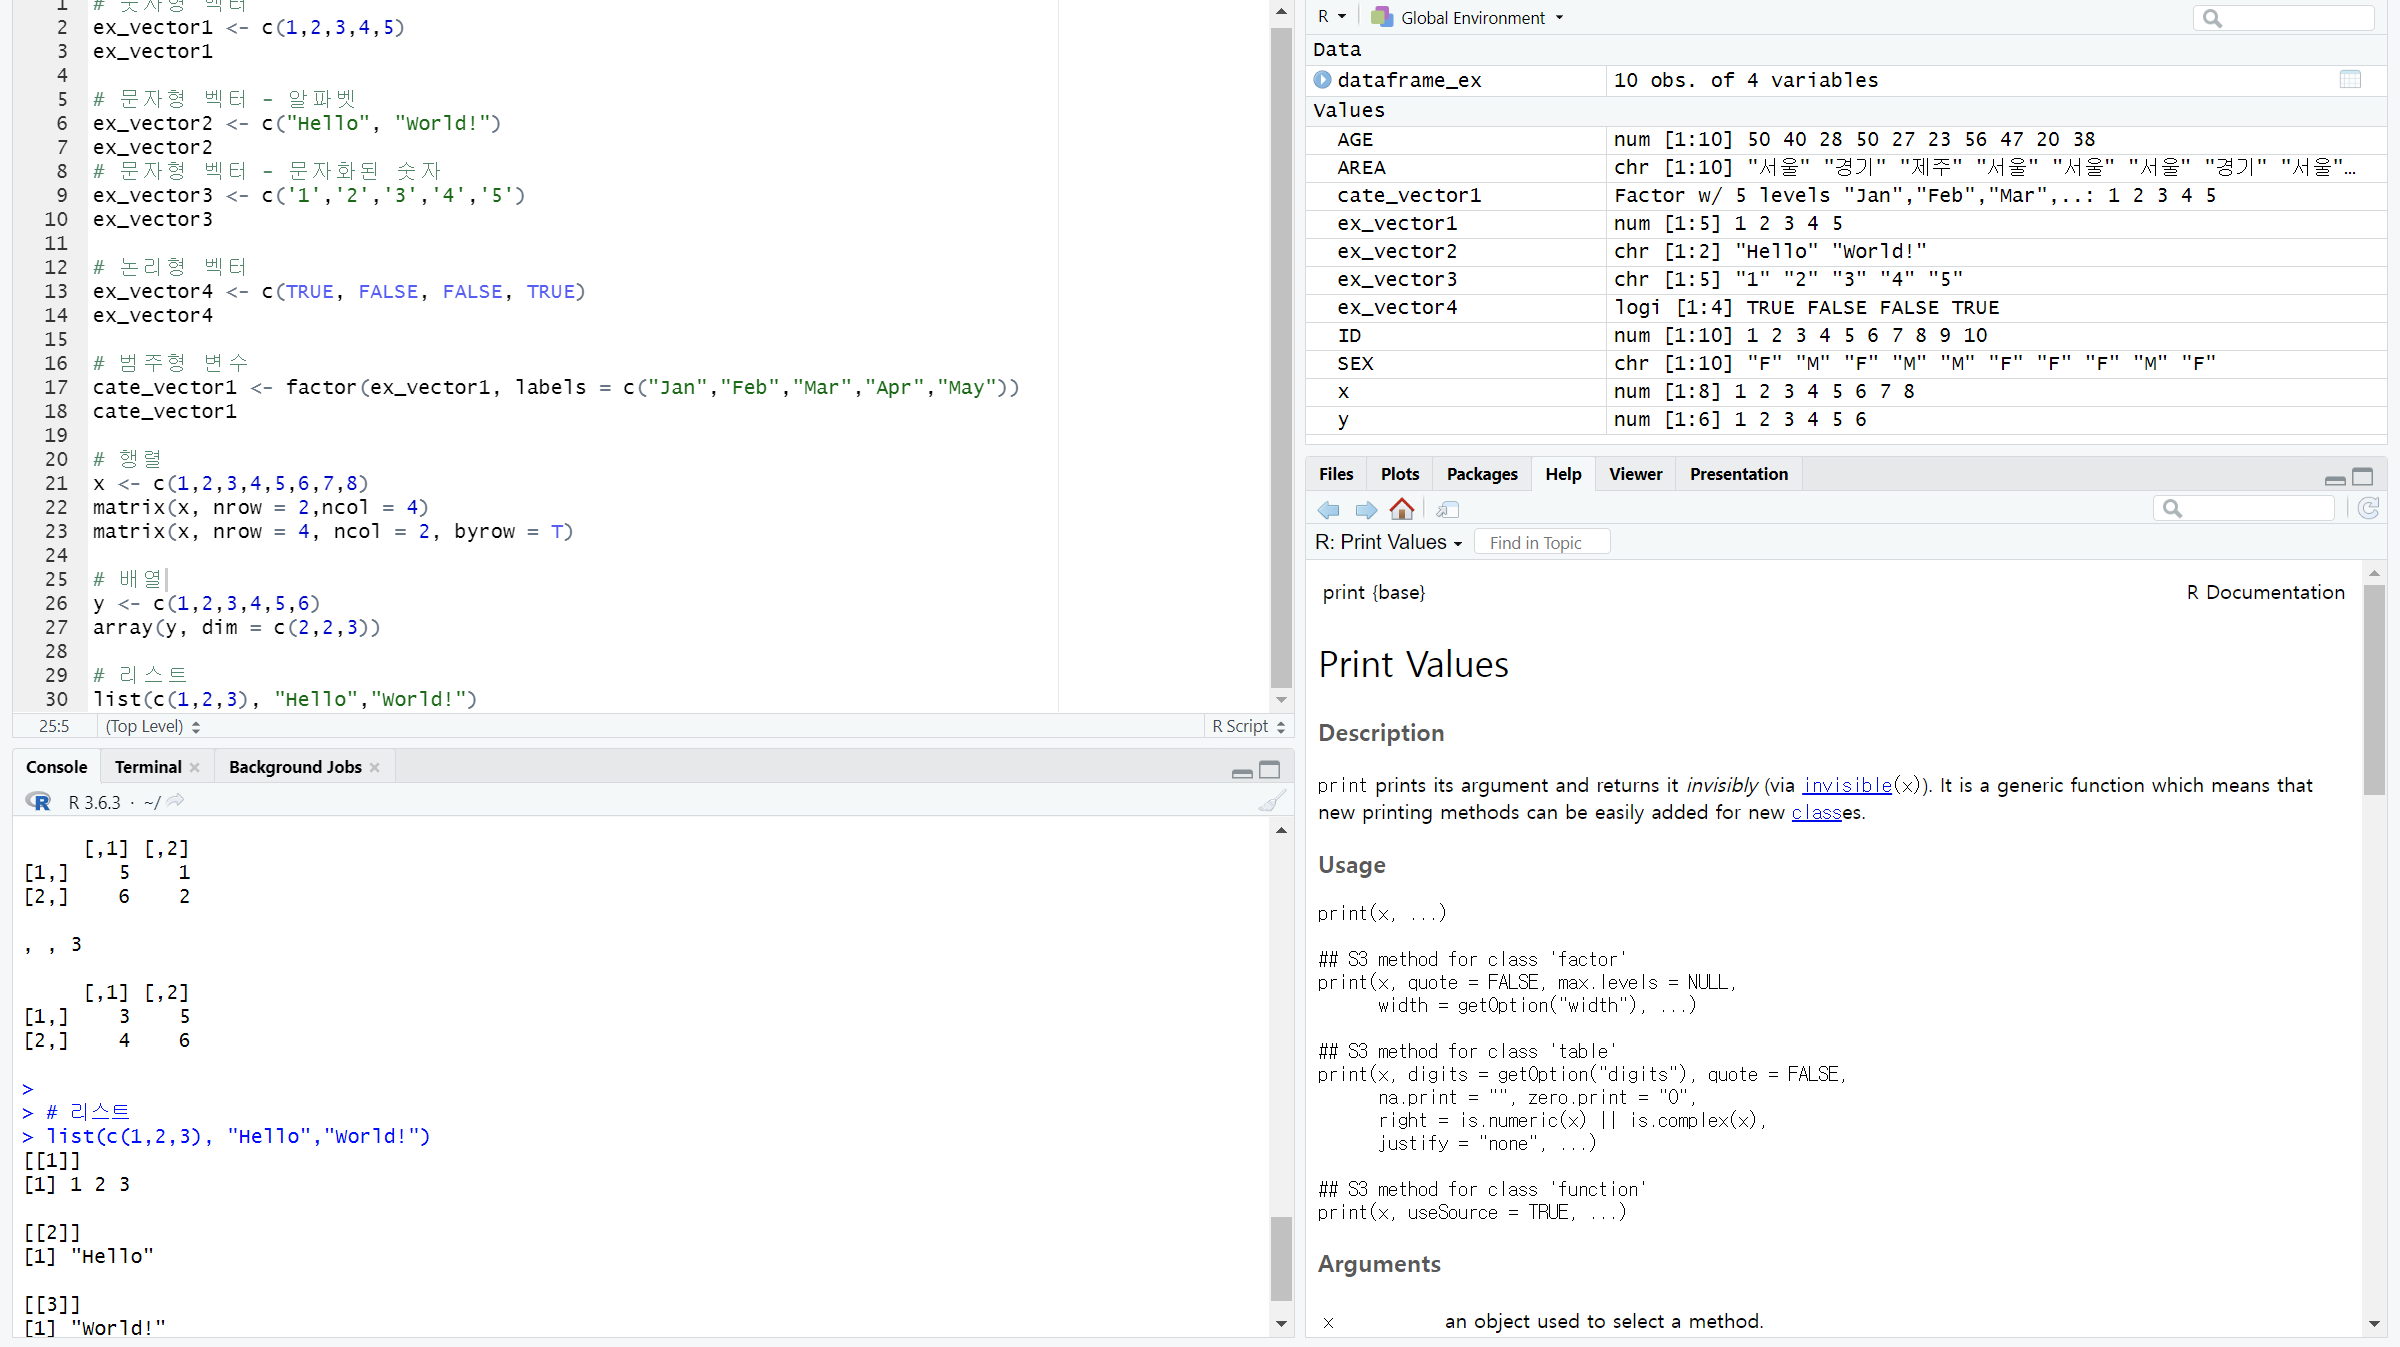Switch to the Packages tab
Screen dimensions: 2400x1347
click(1481, 474)
